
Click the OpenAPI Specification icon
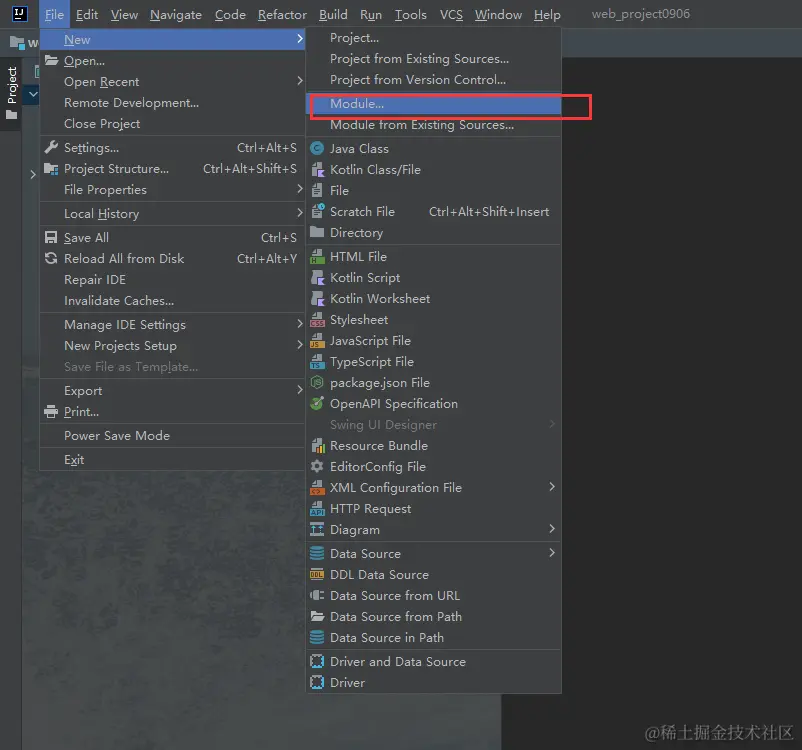click(x=317, y=403)
